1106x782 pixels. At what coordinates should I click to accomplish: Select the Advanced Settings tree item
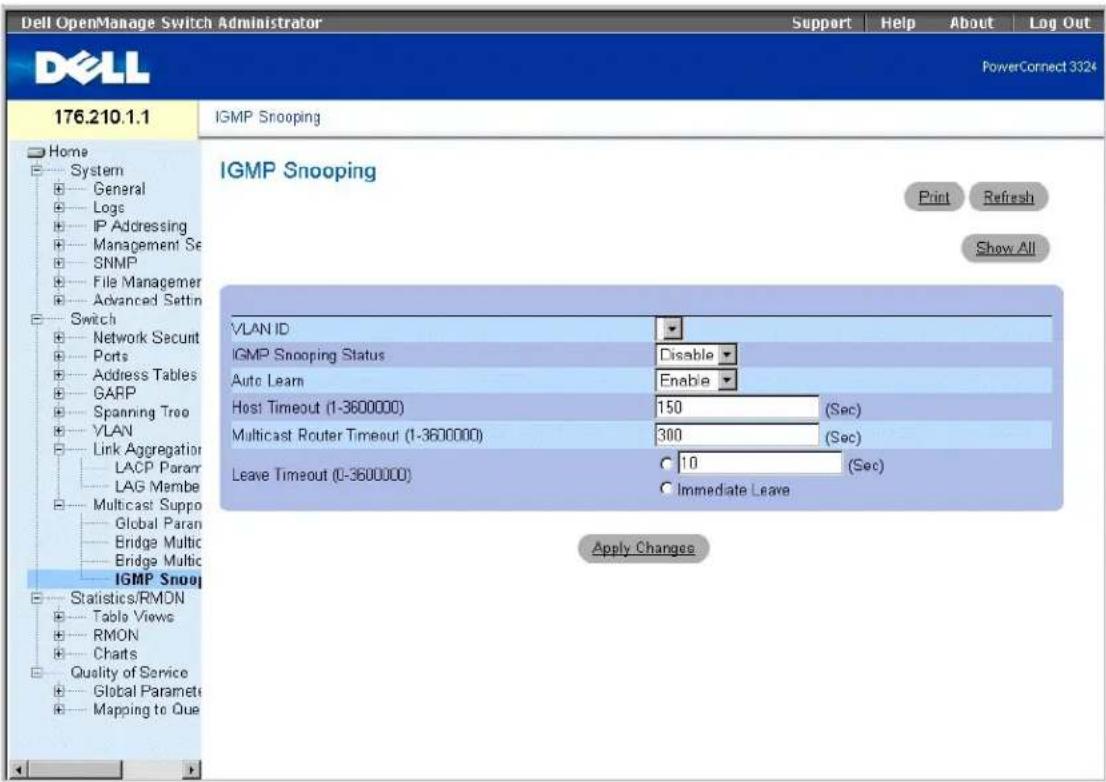coord(147,300)
